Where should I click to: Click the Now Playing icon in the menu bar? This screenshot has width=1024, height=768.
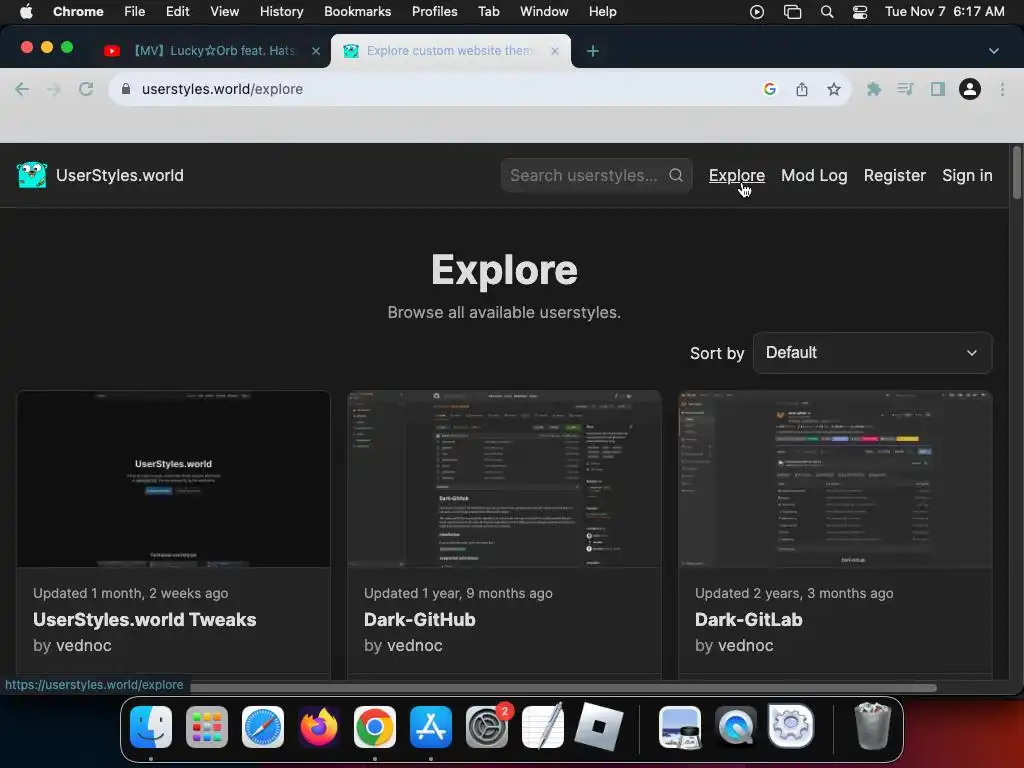pos(757,12)
